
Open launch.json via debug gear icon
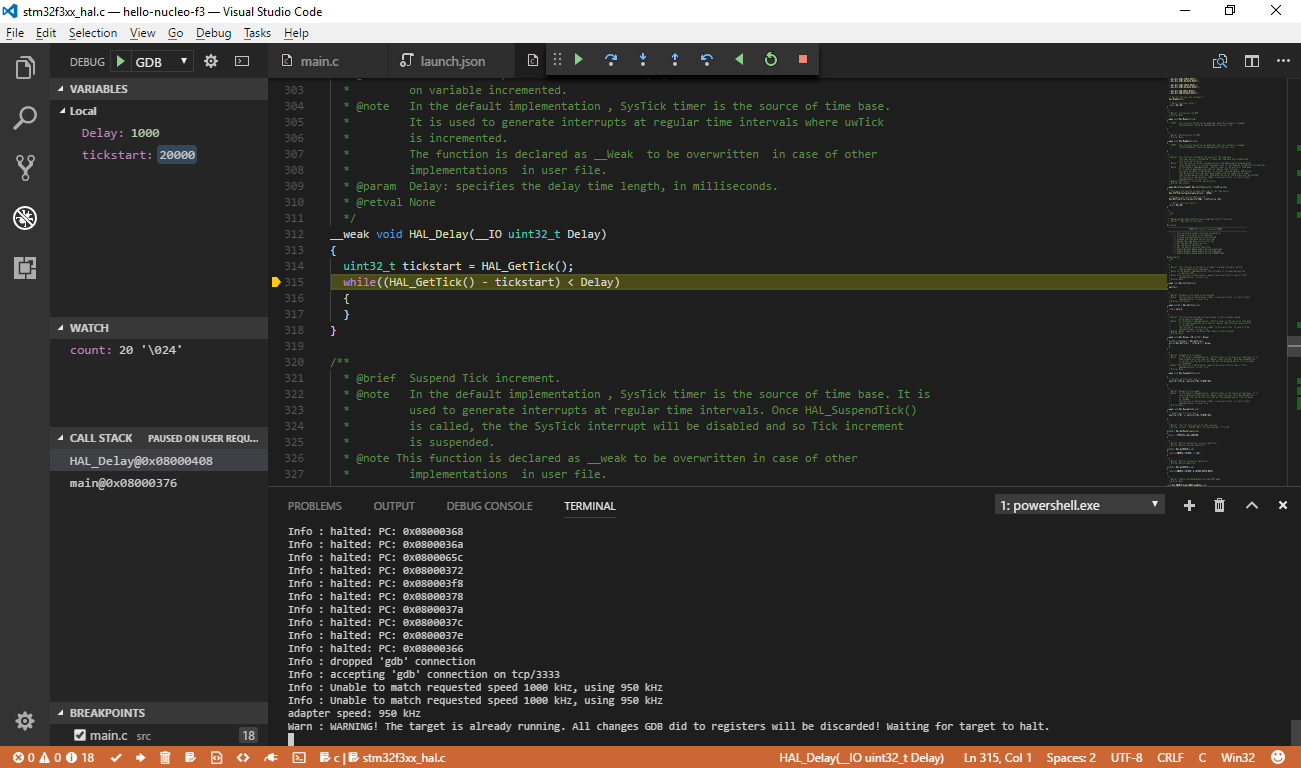pos(211,61)
